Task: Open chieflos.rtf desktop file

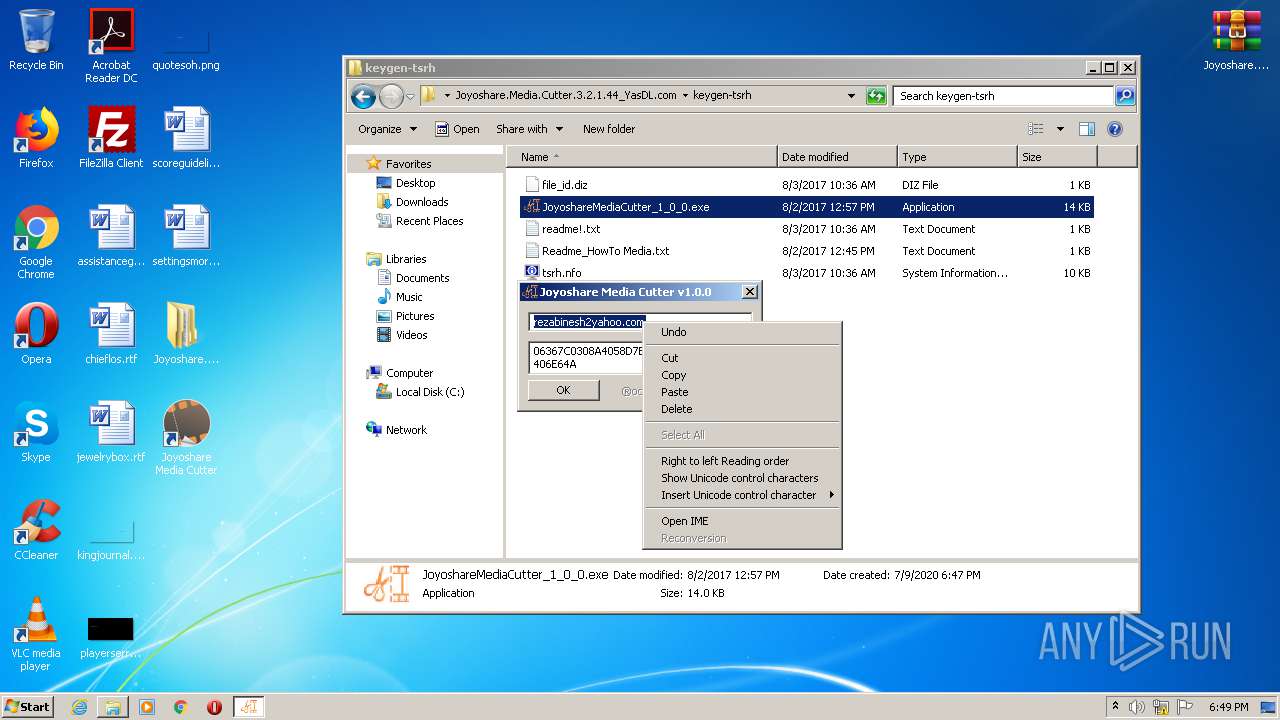Action: [x=111, y=334]
